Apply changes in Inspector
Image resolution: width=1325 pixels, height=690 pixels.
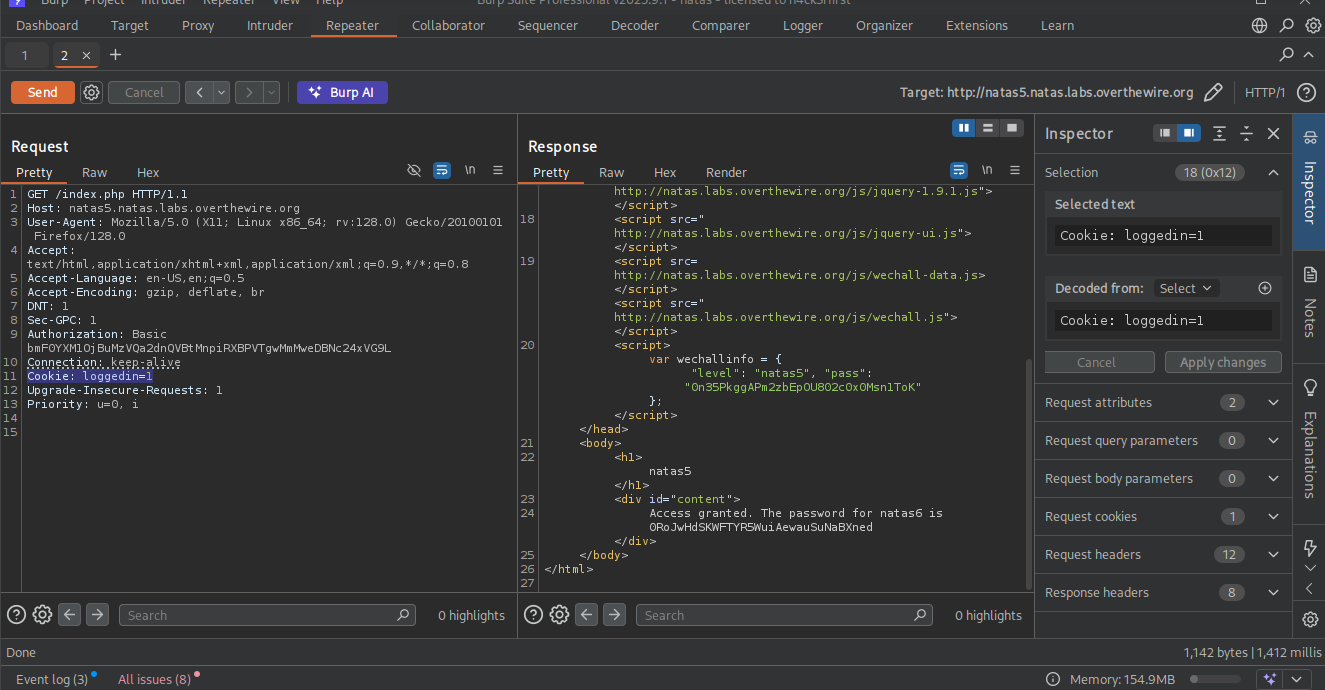1223,362
